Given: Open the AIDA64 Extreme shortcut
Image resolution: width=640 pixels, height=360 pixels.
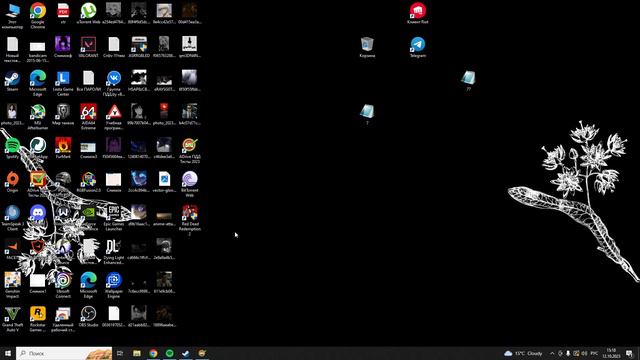Looking at the screenshot, I should 88,116.
